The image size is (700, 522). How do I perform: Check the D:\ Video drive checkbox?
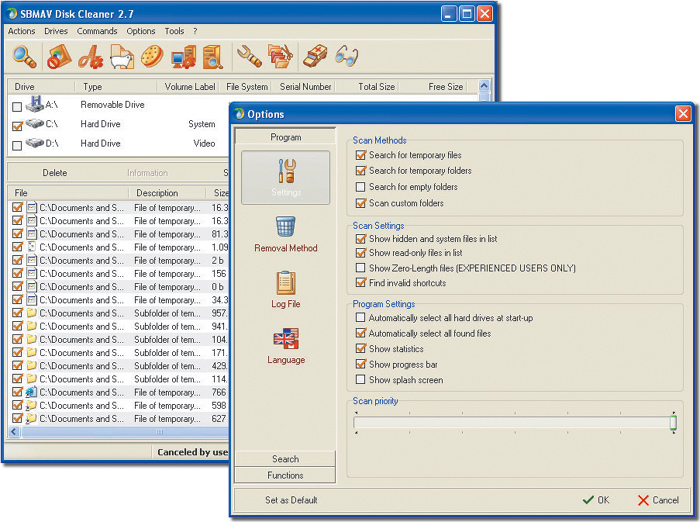click(x=17, y=146)
